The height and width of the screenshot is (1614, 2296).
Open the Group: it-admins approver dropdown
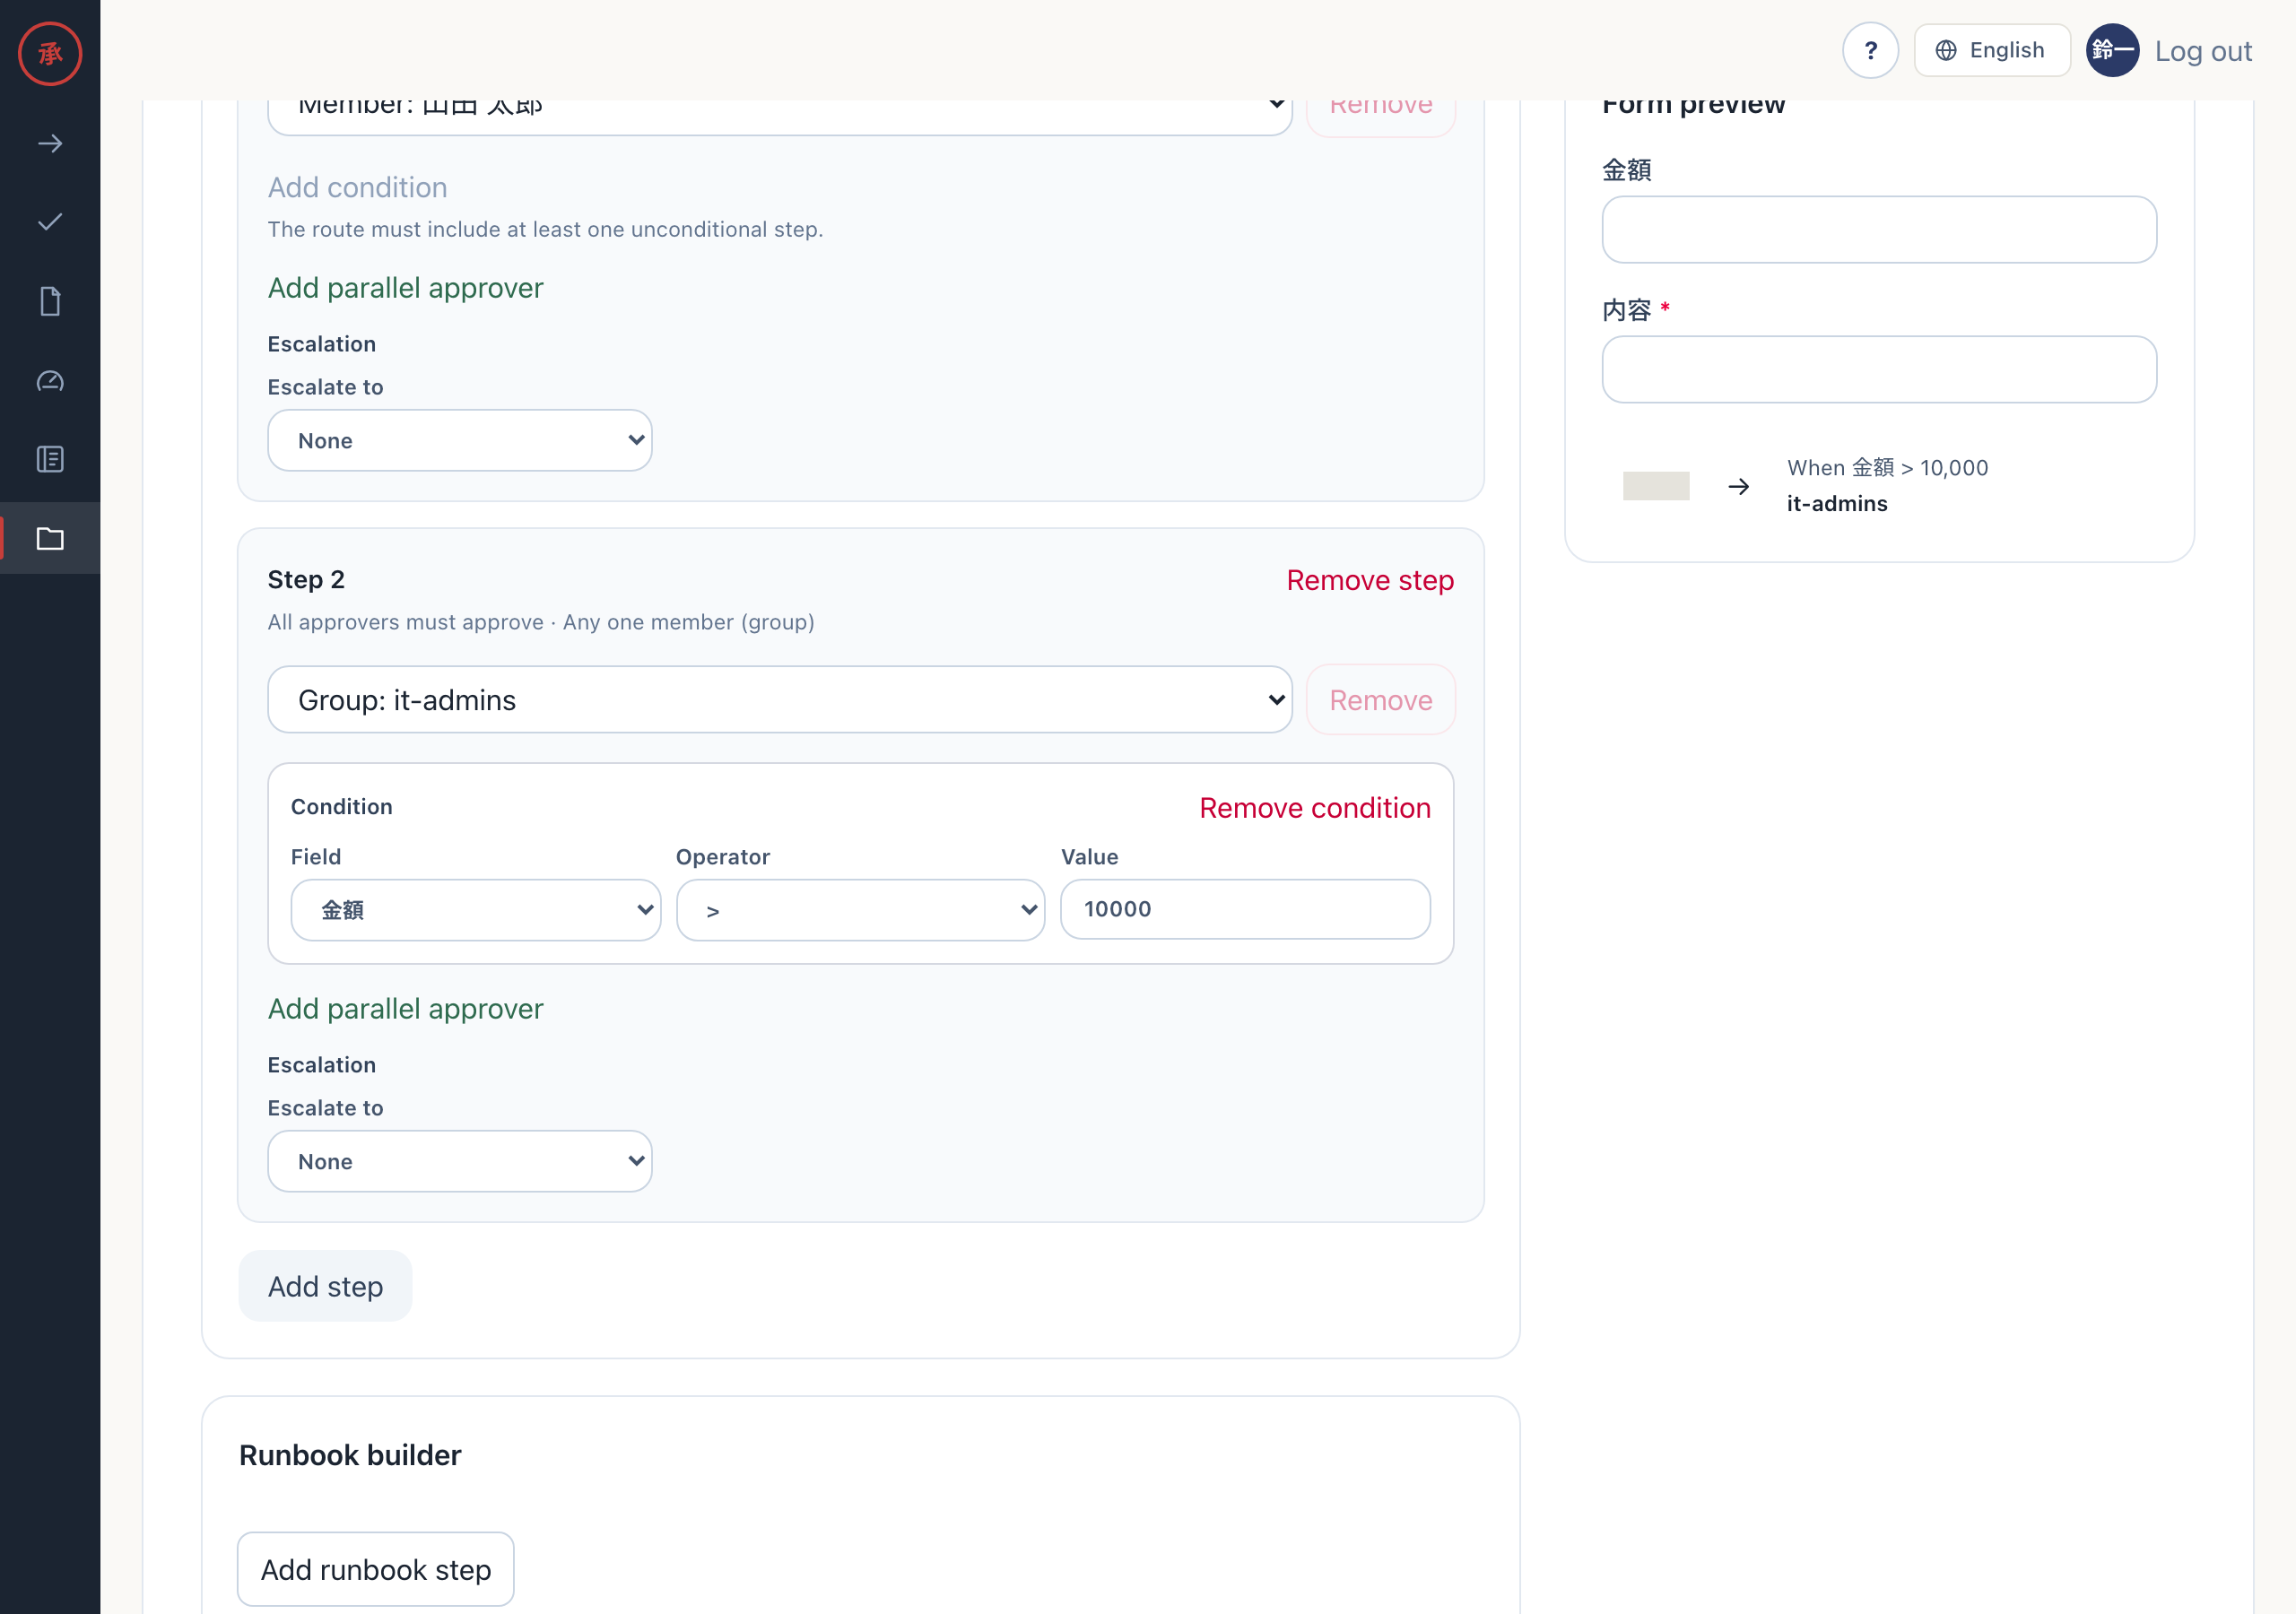point(779,699)
